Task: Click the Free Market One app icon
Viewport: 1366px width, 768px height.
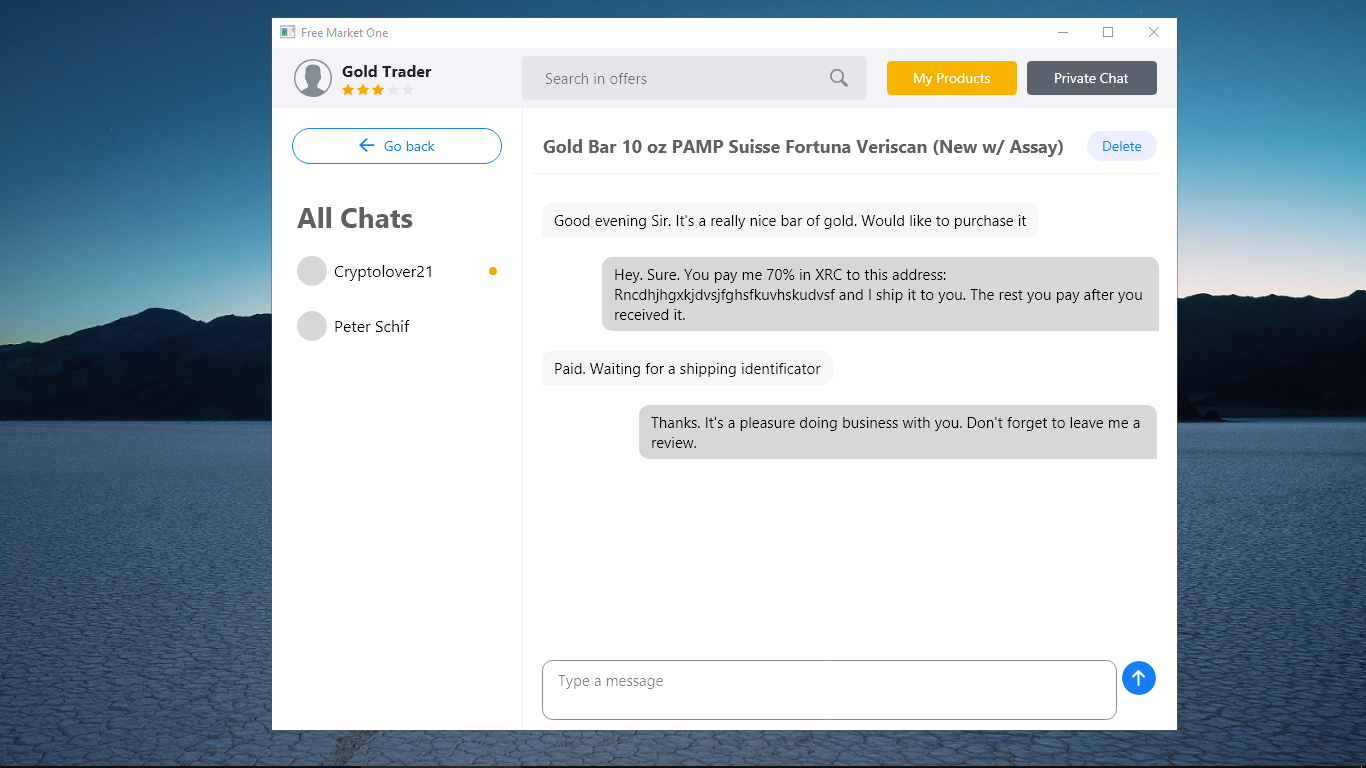Action: [x=288, y=32]
